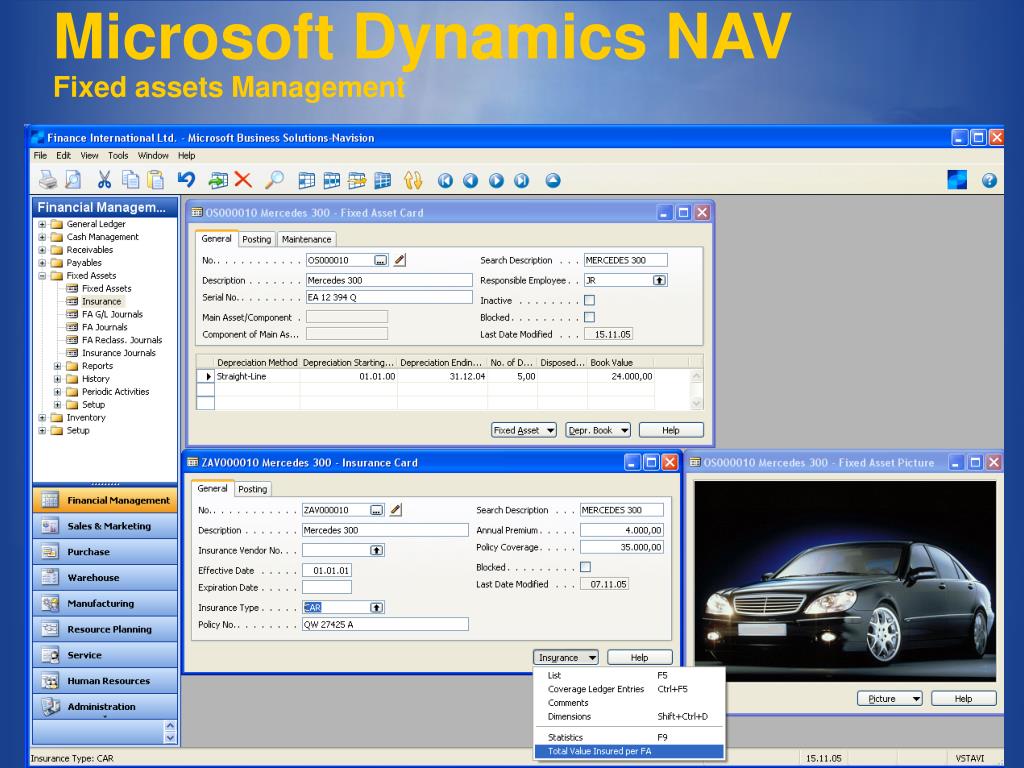Click the Policy No. input field
This screenshot has height=768, width=1024.
coord(385,625)
